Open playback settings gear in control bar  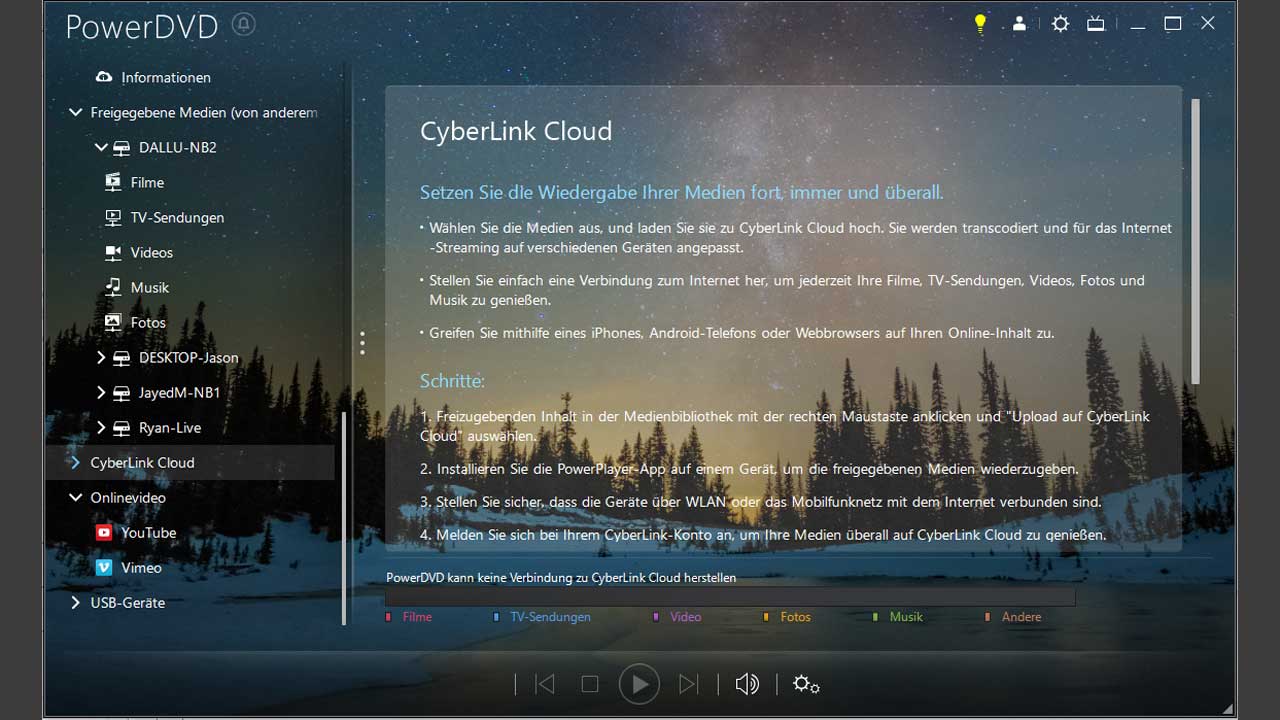point(805,684)
